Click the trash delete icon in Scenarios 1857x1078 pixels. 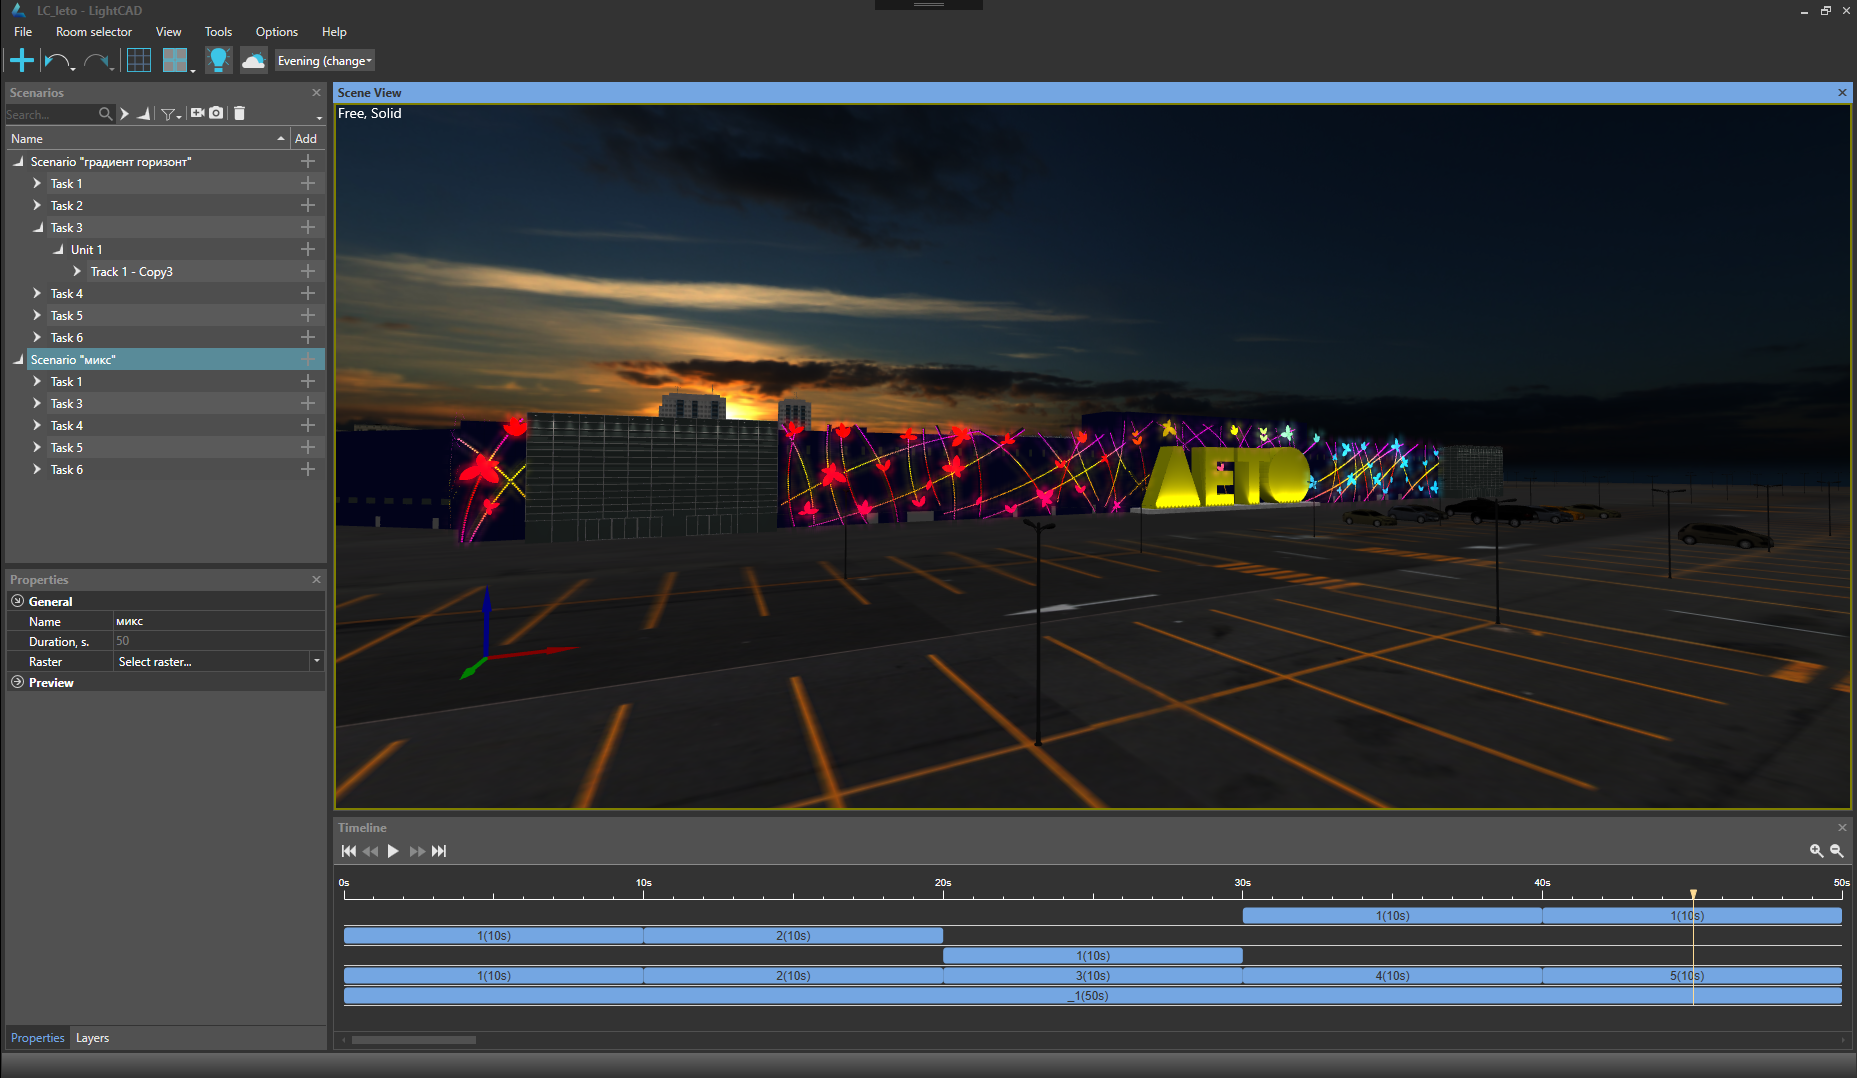pyautogui.click(x=239, y=113)
